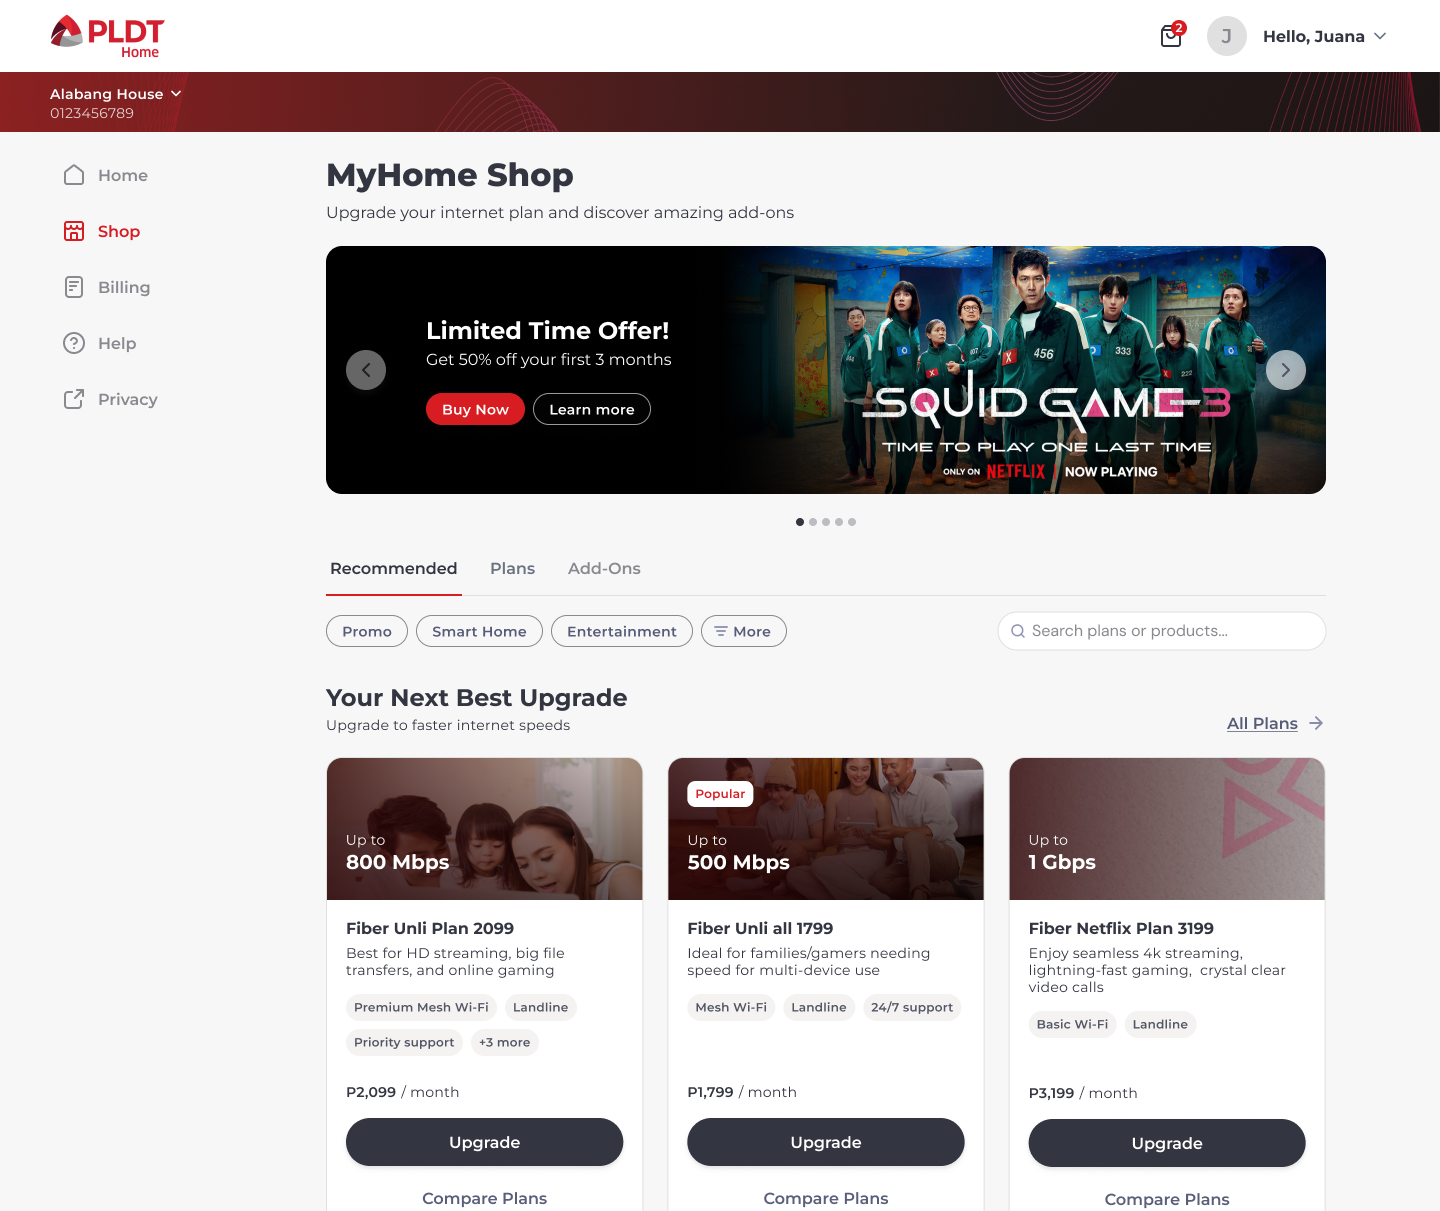
Task: Click the Popular badge on 500 Mbps card
Action: [720, 794]
